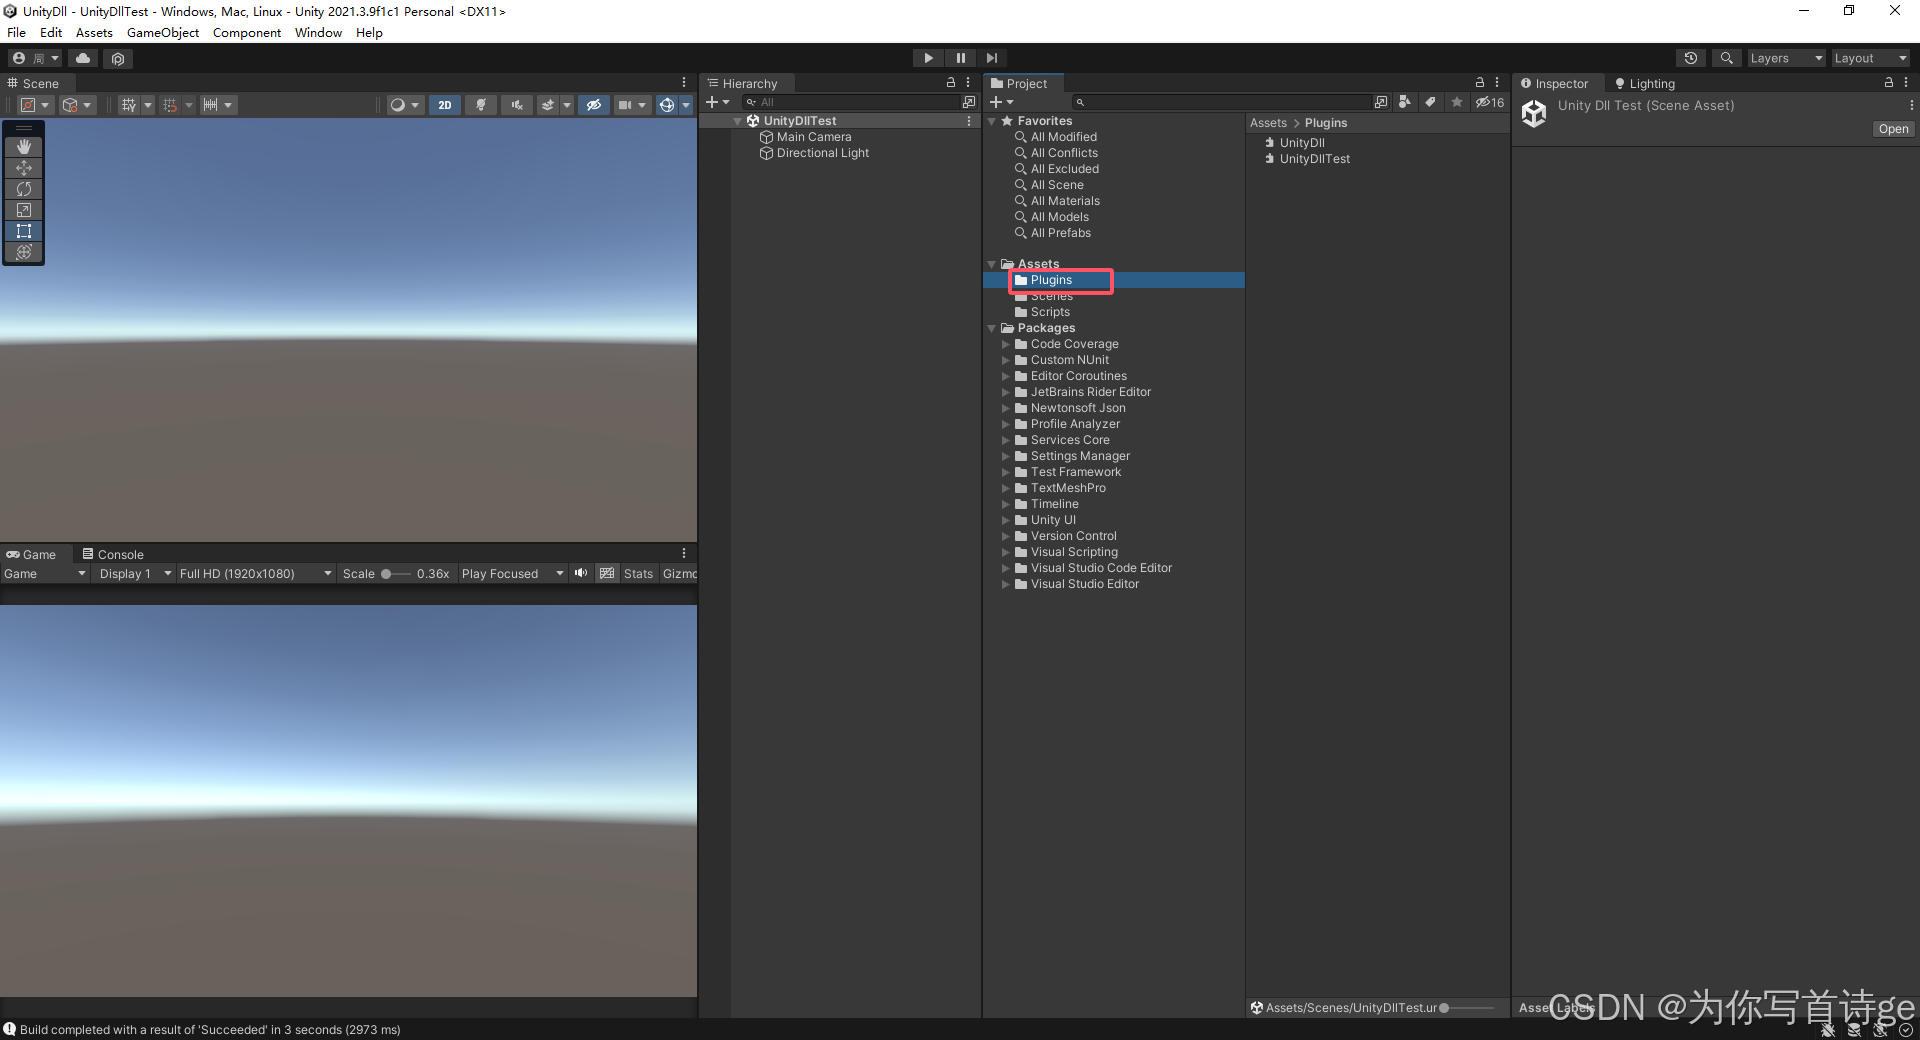This screenshot has width=1920, height=1040.
Task: Open the Layers dropdown
Action: pyautogui.click(x=1786, y=58)
